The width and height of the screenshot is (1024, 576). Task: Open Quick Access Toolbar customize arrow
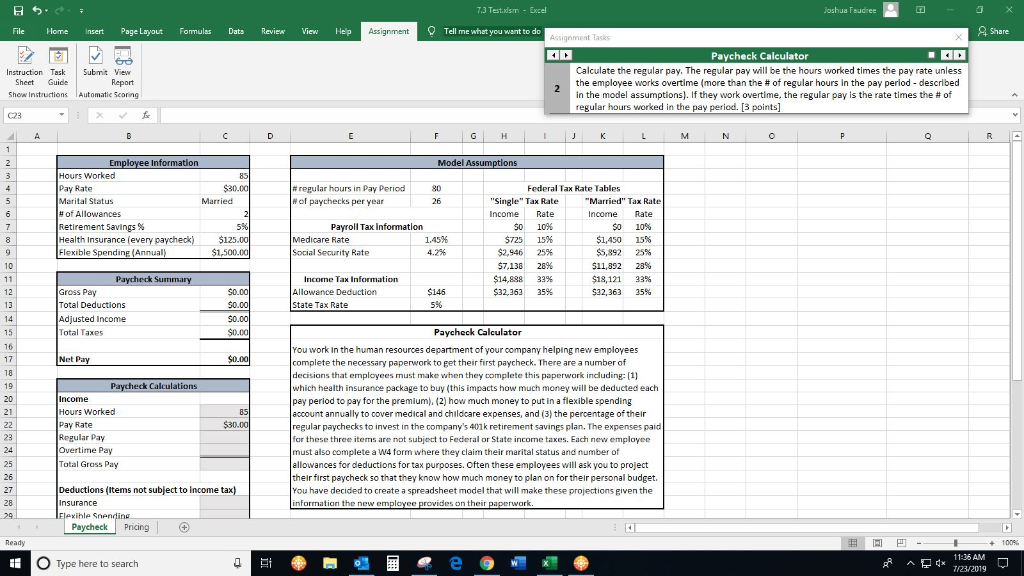point(81,11)
